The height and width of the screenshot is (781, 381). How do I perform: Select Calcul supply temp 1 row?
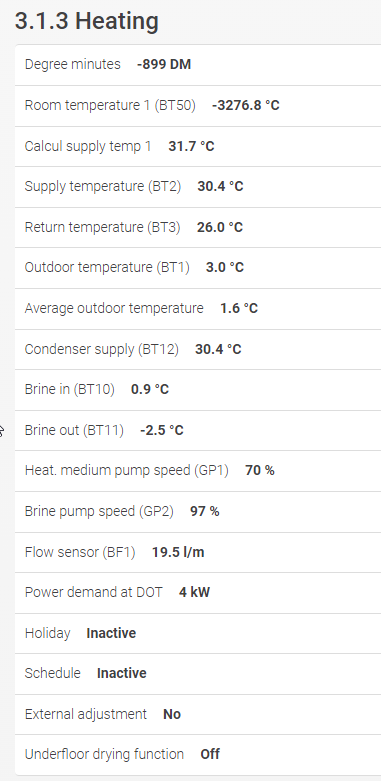pyautogui.click(x=198, y=146)
